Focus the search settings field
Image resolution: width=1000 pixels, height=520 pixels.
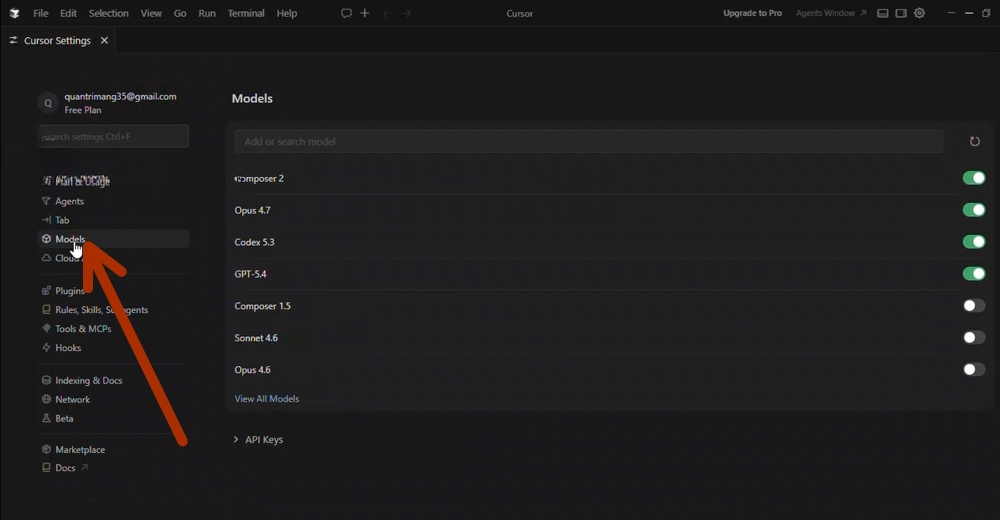(114, 137)
